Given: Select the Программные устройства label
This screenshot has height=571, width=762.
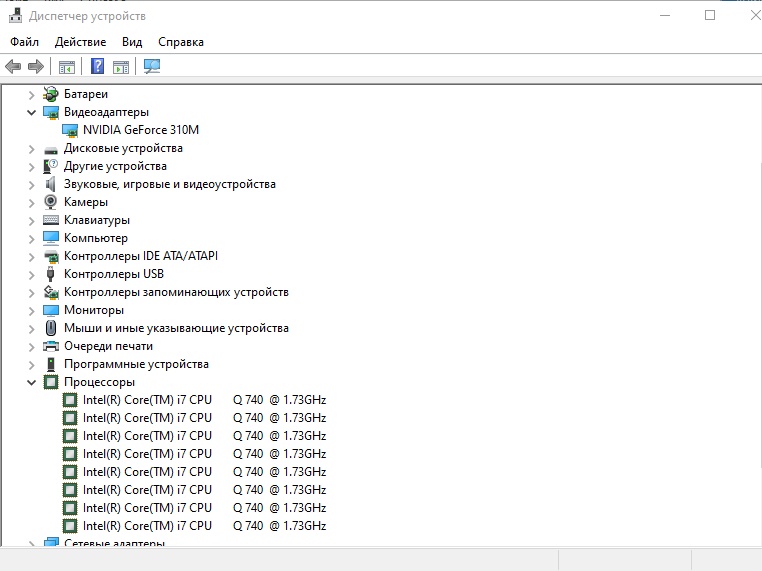Looking at the screenshot, I should point(136,364).
